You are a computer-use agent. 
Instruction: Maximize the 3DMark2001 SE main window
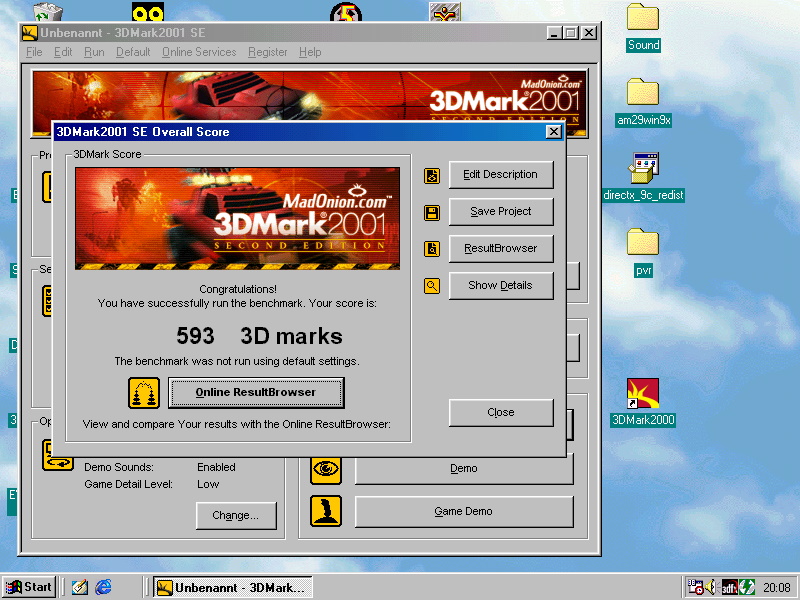570,33
